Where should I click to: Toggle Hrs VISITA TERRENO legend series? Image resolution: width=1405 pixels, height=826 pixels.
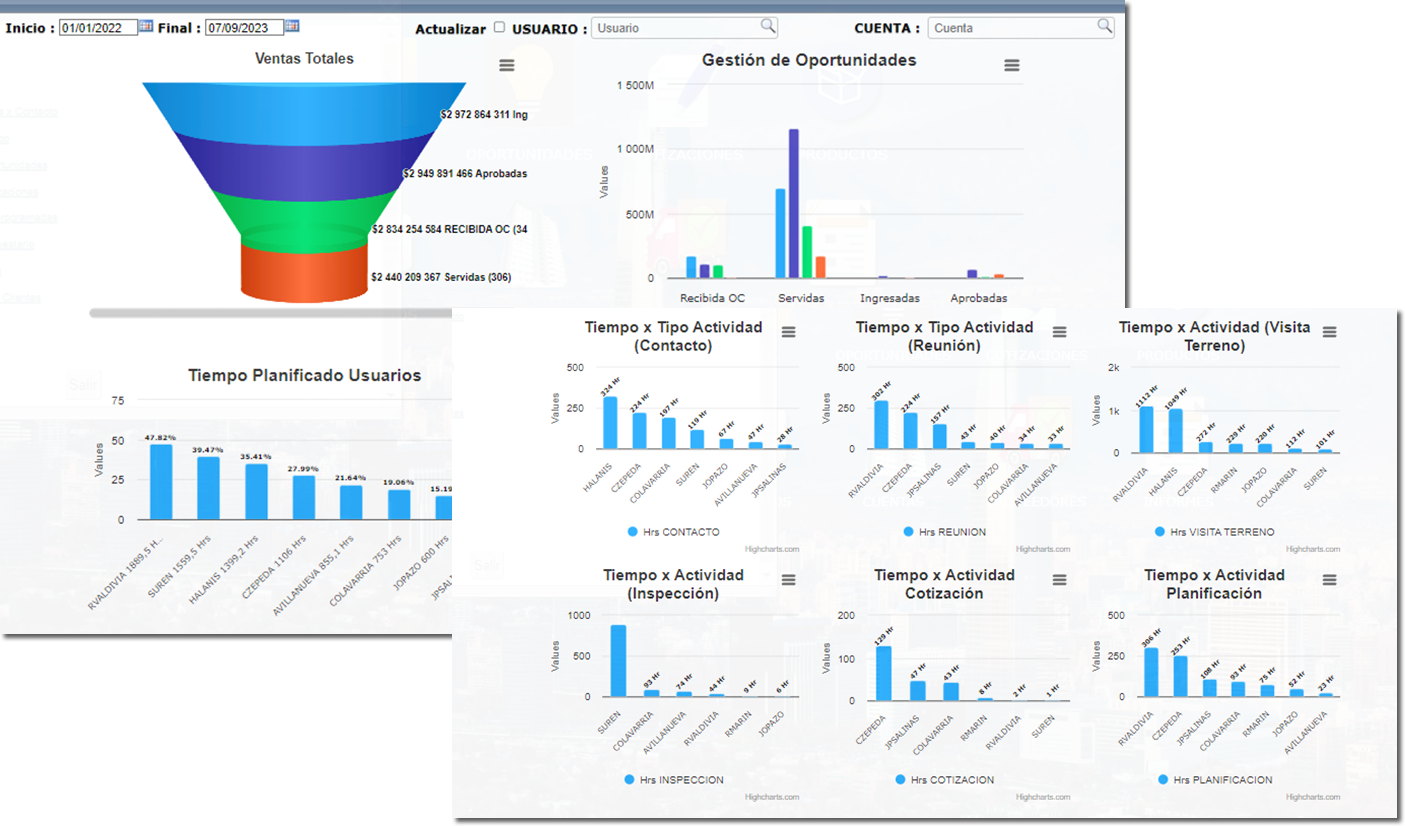click(x=1214, y=532)
